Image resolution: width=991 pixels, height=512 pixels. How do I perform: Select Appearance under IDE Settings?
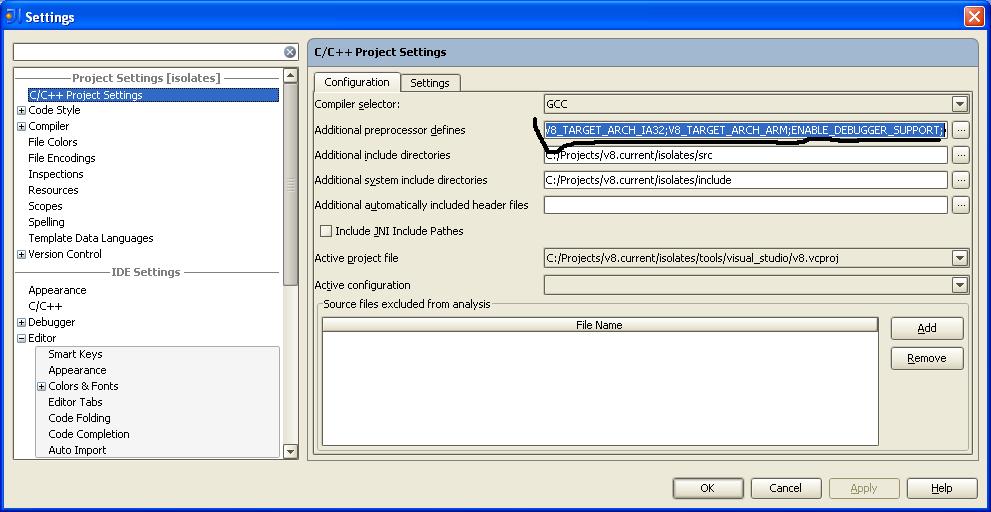(x=57, y=290)
